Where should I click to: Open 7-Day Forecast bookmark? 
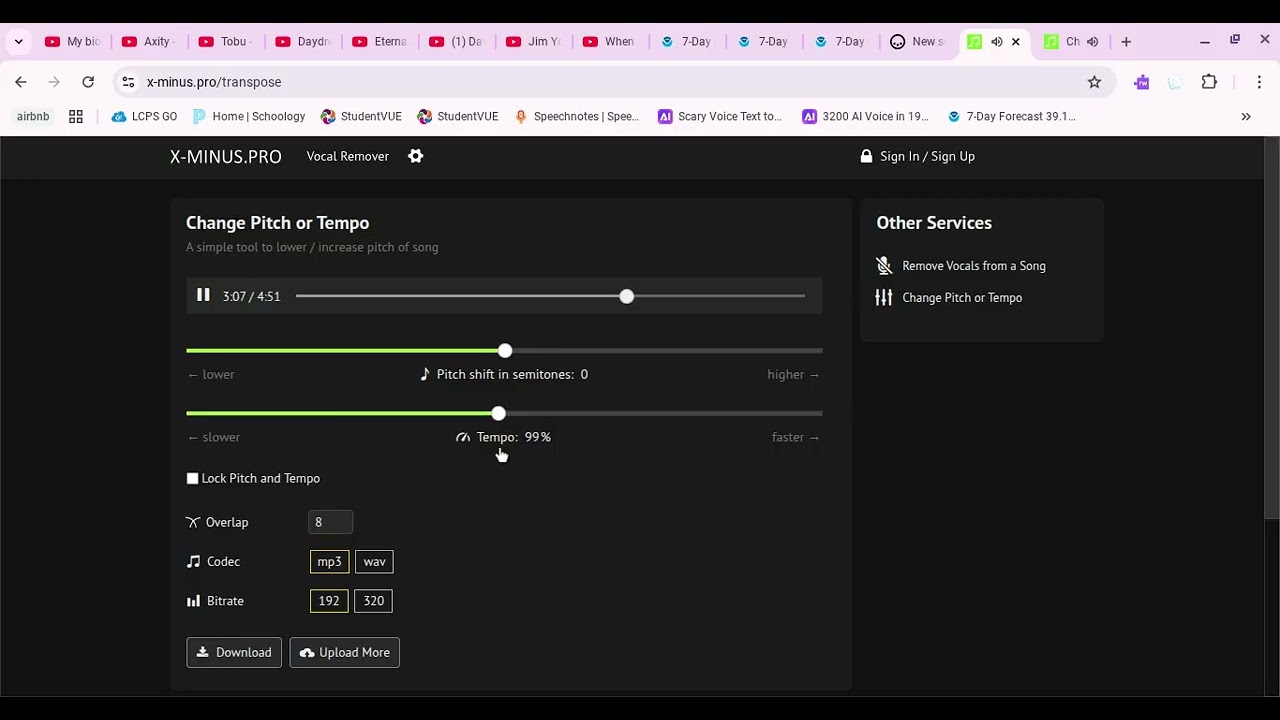point(1012,117)
